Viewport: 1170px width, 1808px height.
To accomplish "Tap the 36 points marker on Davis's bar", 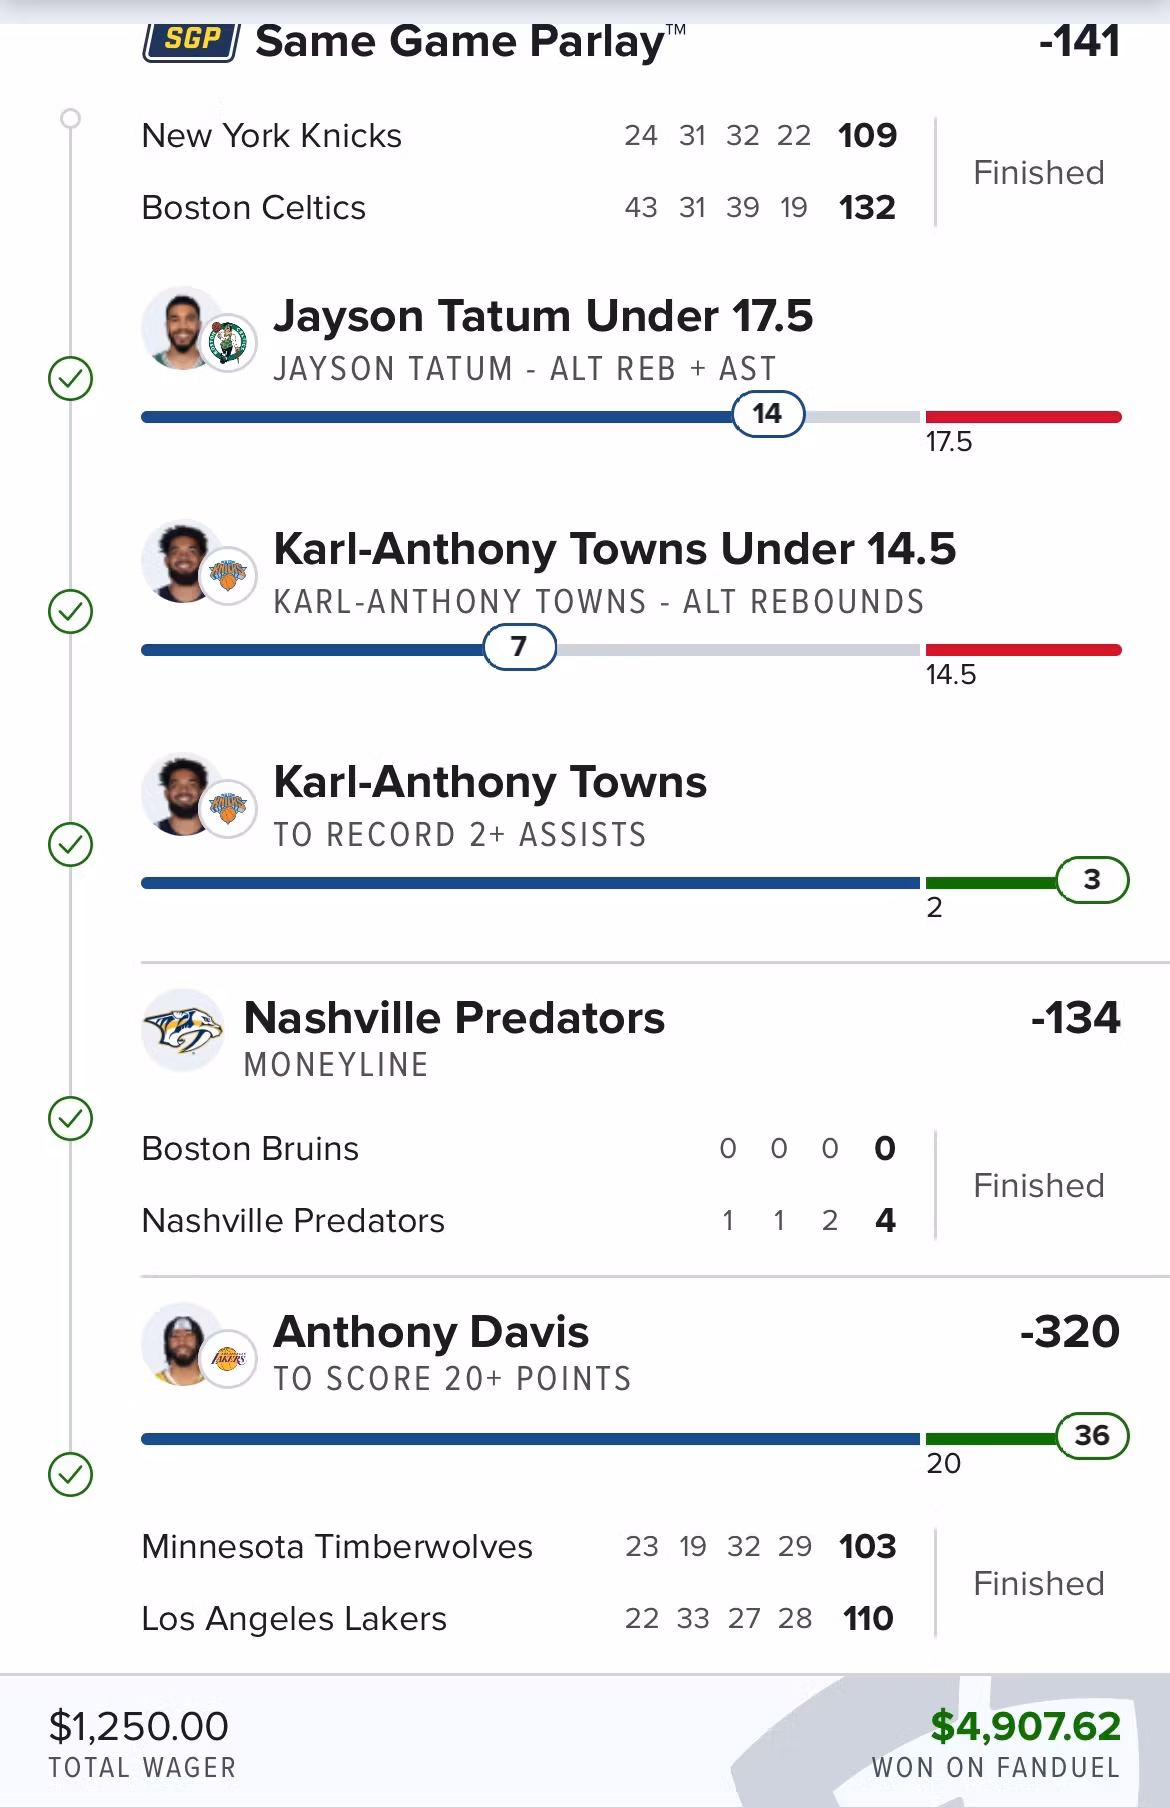I will (x=1092, y=1436).
